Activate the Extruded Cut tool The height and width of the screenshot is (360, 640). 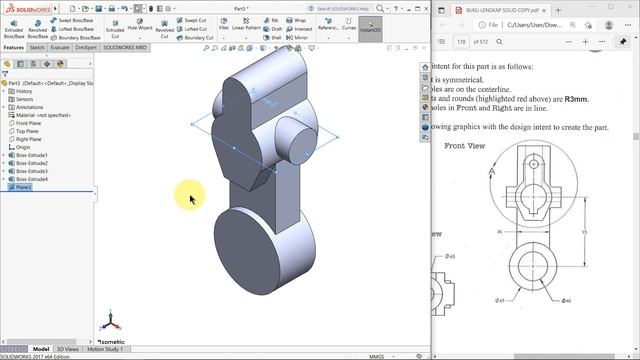115,29
